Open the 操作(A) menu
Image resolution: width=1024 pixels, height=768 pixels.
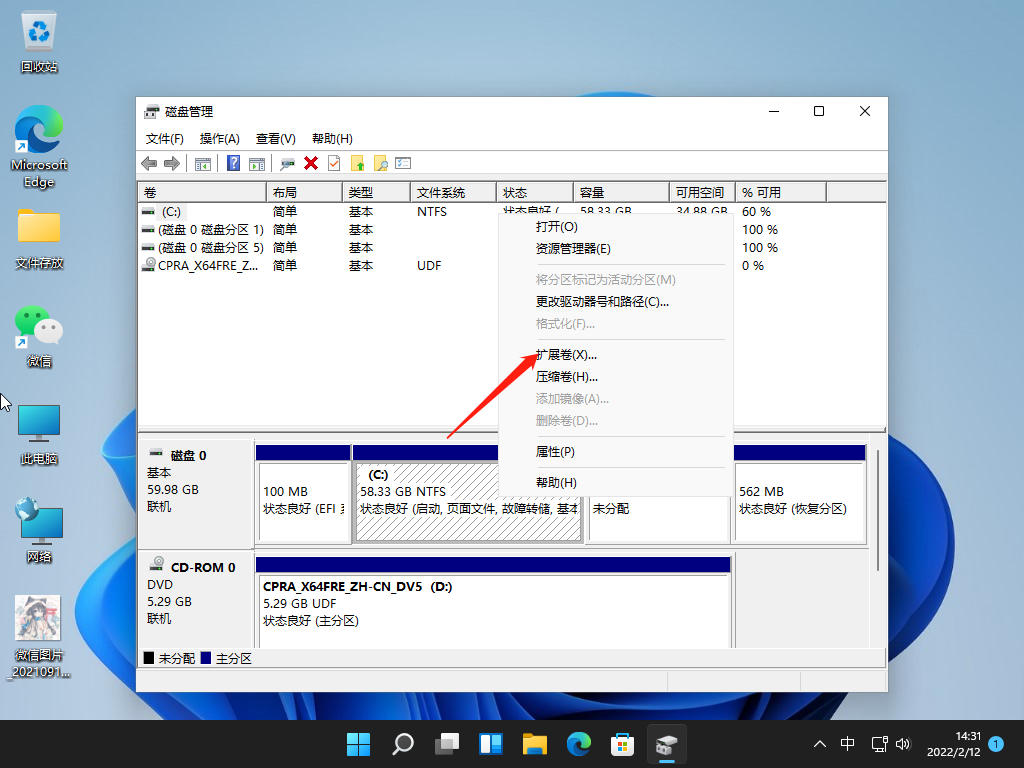pyautogui.click(x=219, y=139)
